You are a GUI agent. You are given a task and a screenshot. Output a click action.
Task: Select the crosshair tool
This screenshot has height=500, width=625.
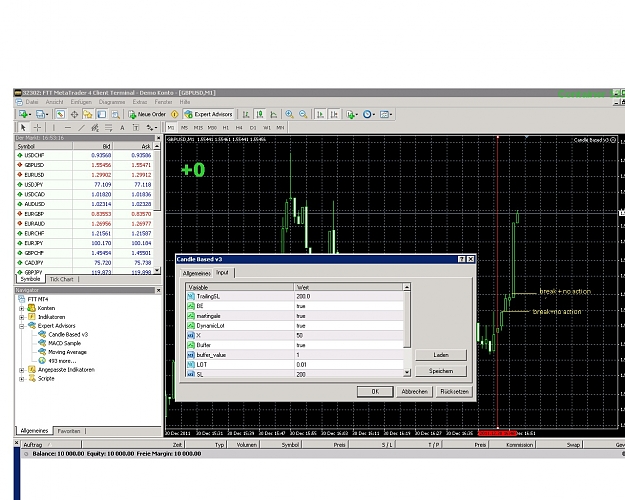(x=37, y=128)
